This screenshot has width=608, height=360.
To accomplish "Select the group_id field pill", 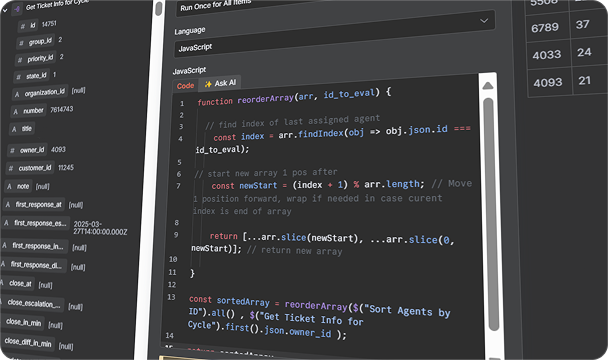I will click(x=36, y=42).
